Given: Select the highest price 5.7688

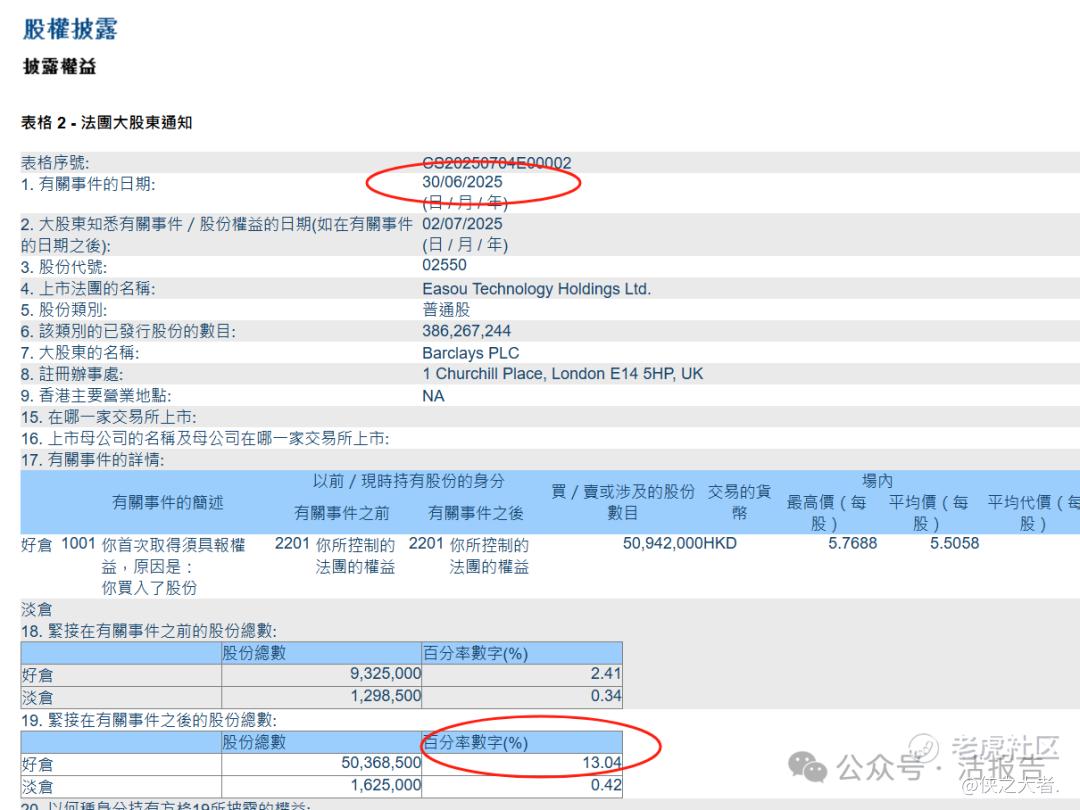Looking at the screenshot, I should 853,543.
